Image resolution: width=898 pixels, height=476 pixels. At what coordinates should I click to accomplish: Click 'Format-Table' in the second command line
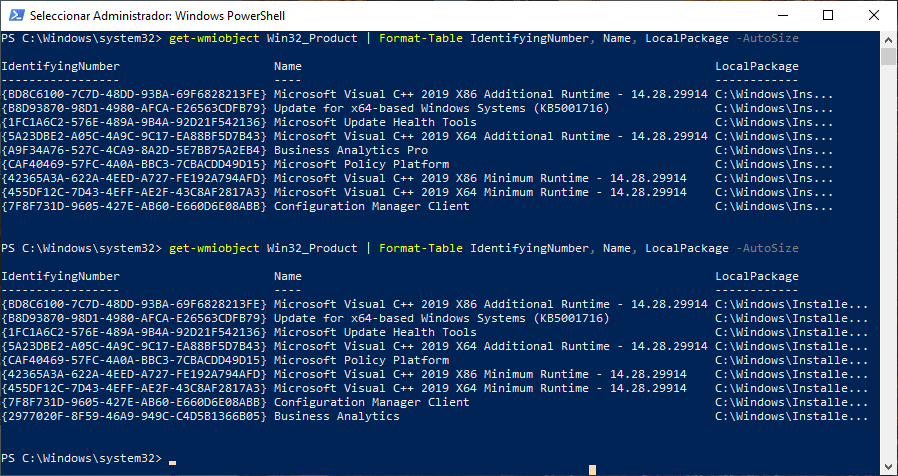421,249
